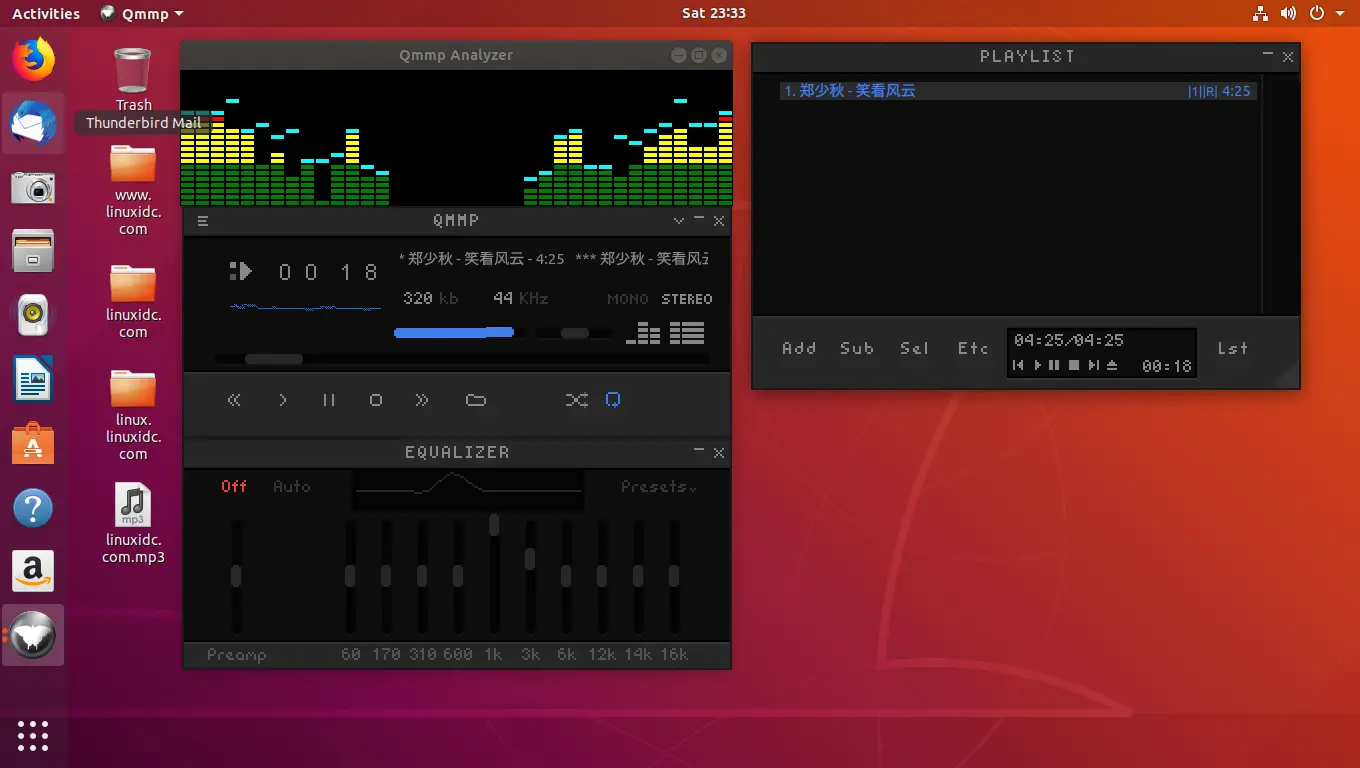Click the equalizer Preamp slider
Viewport: 1360px width, 768px height.
click(x=236, y=576)
